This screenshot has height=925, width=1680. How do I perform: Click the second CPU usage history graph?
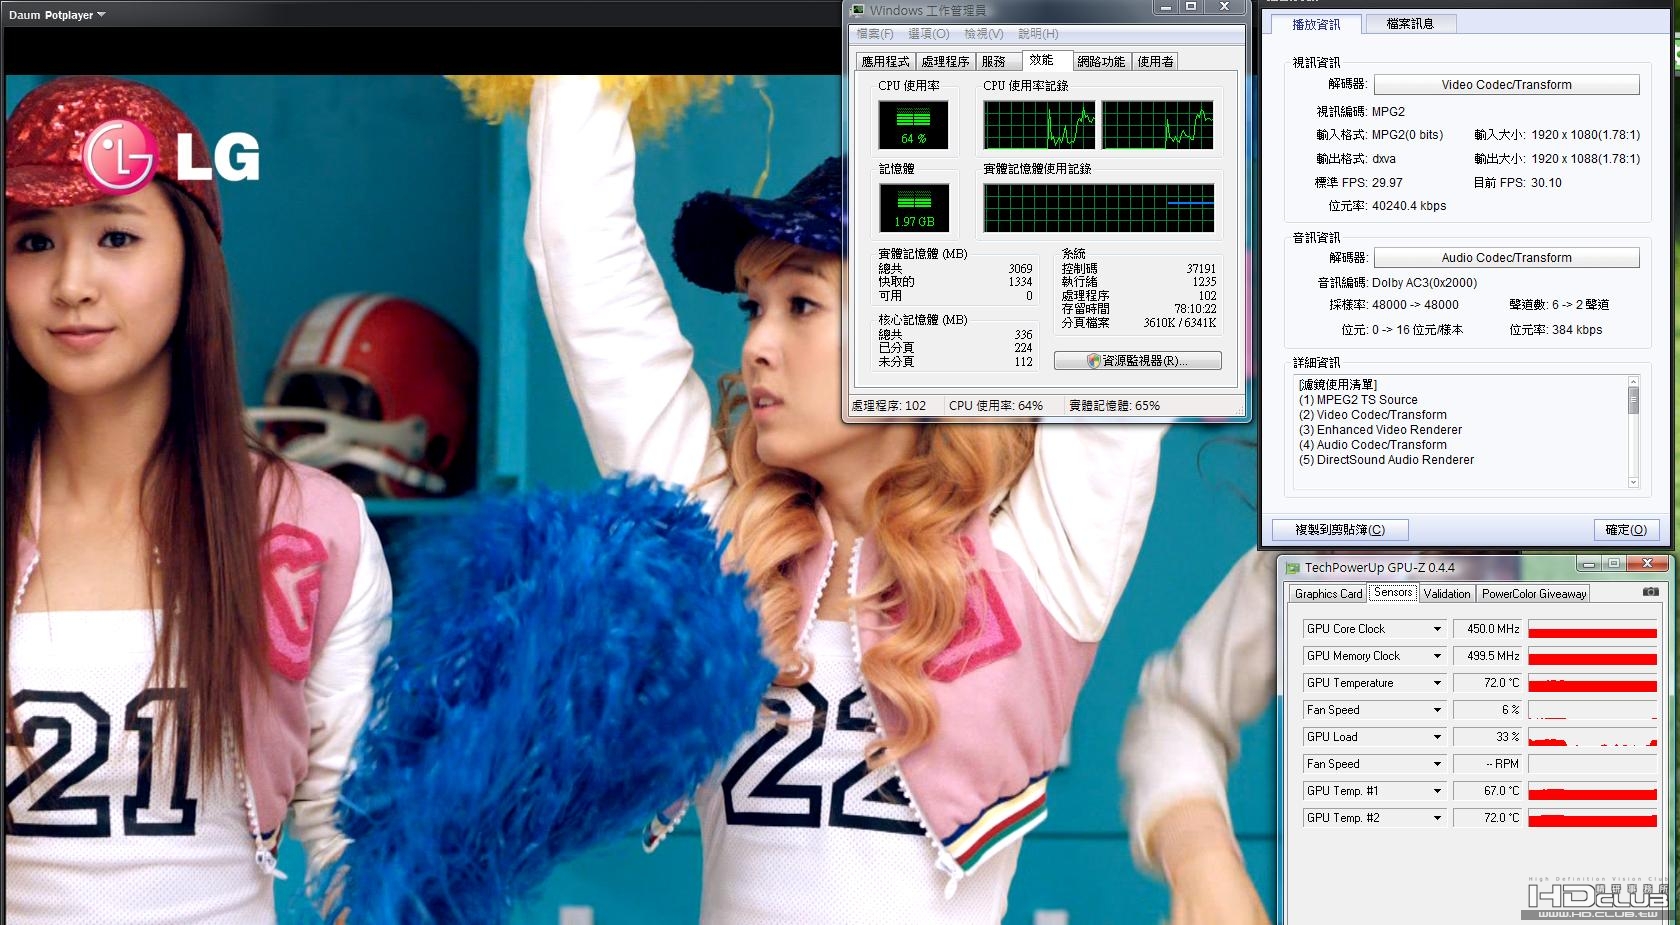[1157, 125]
